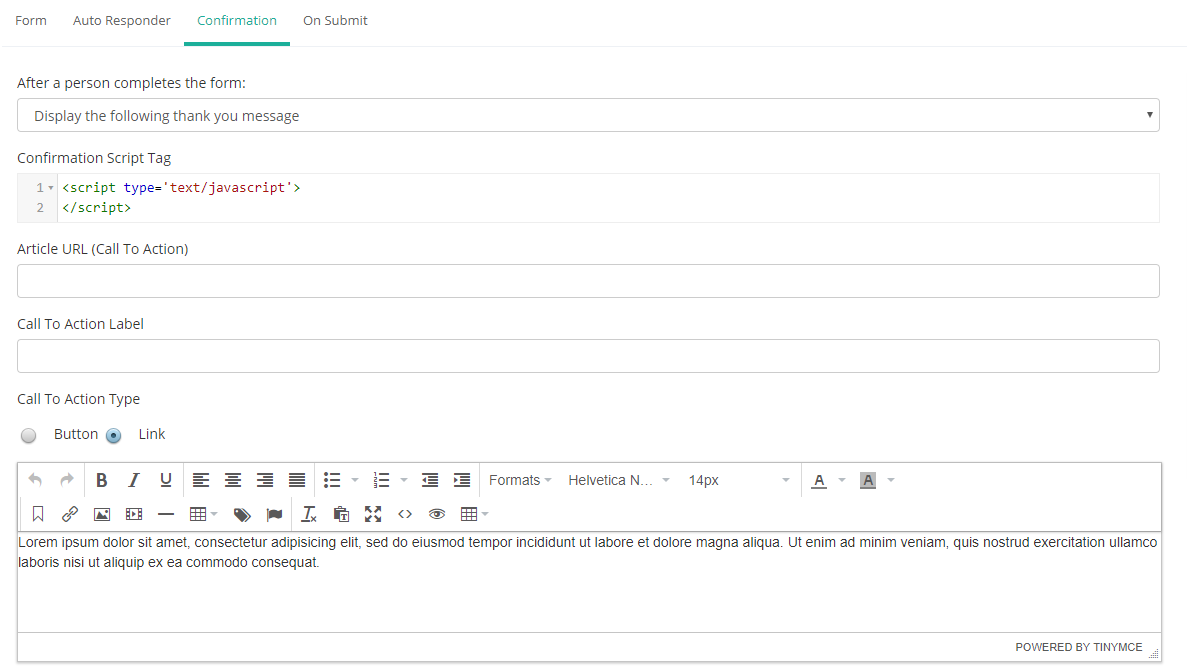Align text left
Screen dimensions: 1187x671
point(201,480)
